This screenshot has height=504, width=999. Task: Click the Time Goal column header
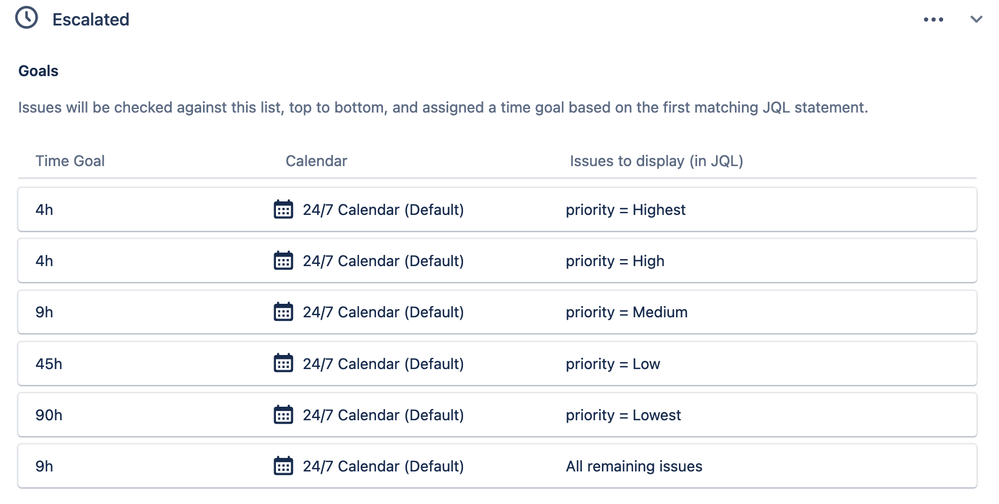pyautogui.click(x=70, y=161)
